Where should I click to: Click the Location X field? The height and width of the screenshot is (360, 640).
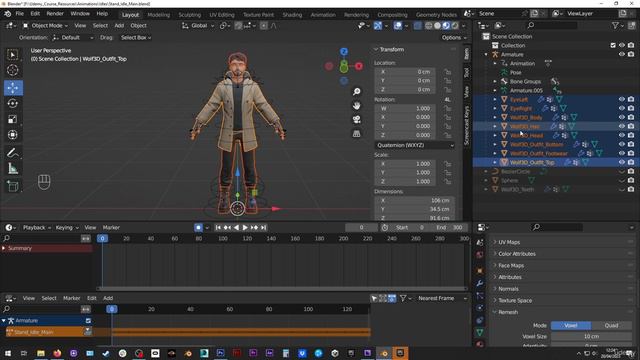406,72
